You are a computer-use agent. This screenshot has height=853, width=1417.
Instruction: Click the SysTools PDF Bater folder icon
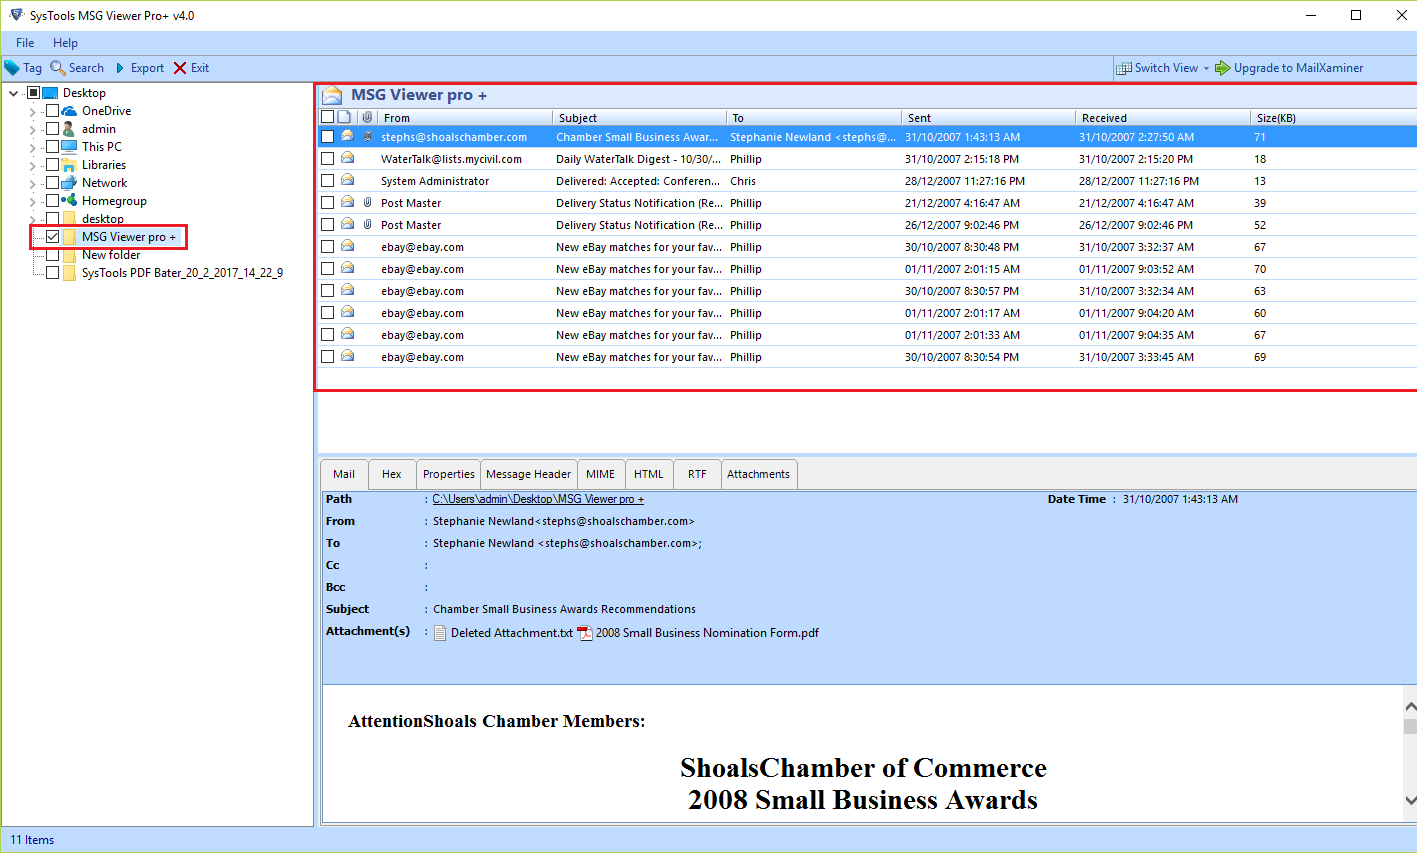pos(69,273)
